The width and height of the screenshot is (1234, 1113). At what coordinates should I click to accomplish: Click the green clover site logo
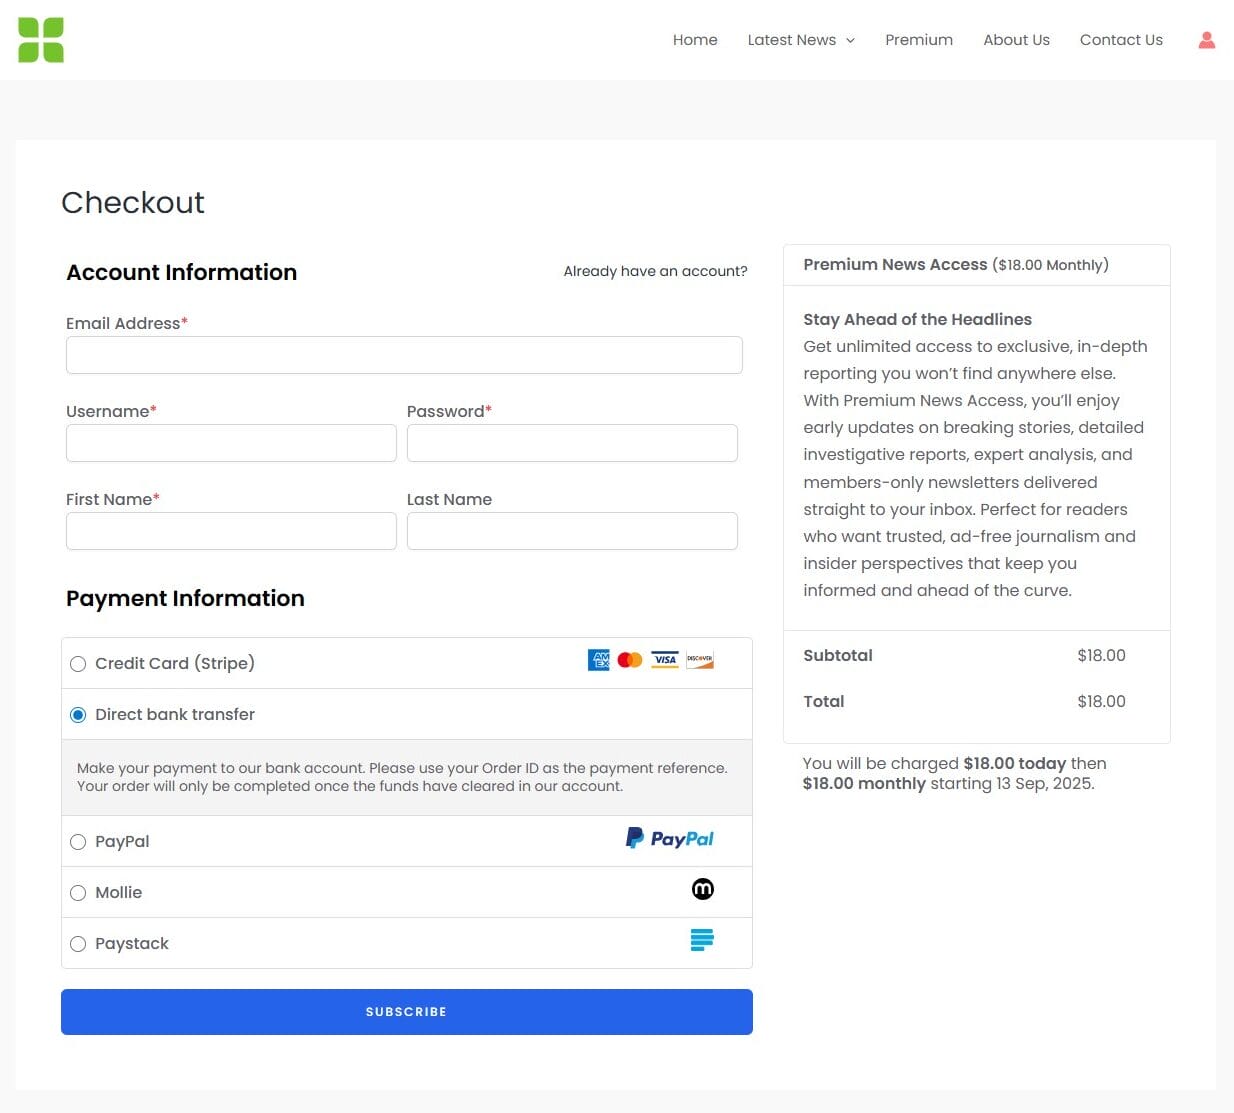[41, 40]
